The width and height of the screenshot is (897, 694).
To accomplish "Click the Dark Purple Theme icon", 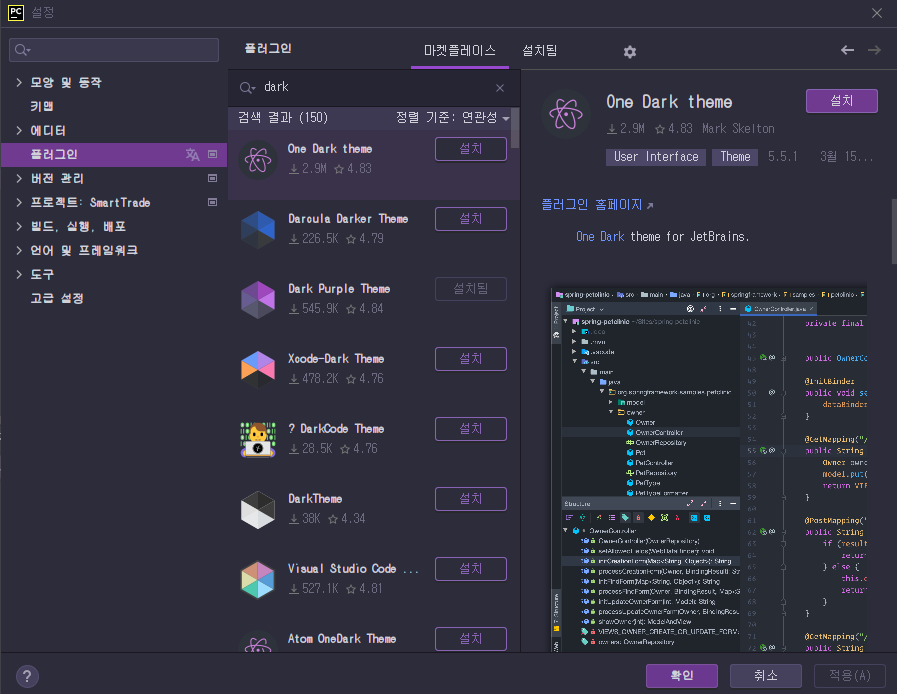I will click(258, 300).
